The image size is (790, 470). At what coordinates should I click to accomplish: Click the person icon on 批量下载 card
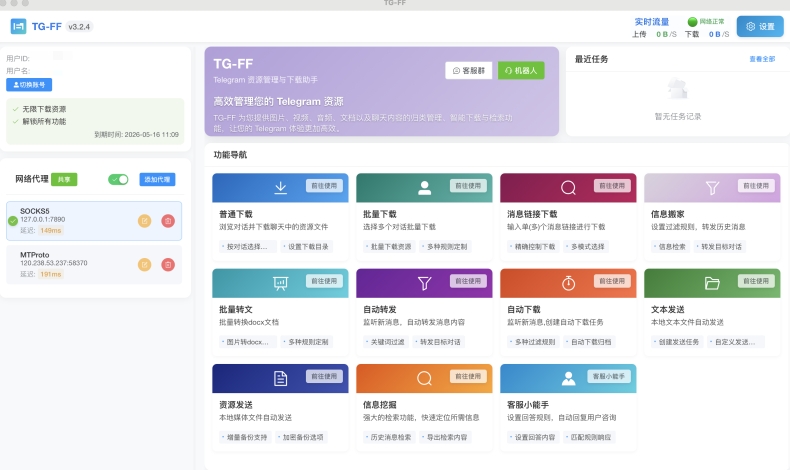pos(425,188)
